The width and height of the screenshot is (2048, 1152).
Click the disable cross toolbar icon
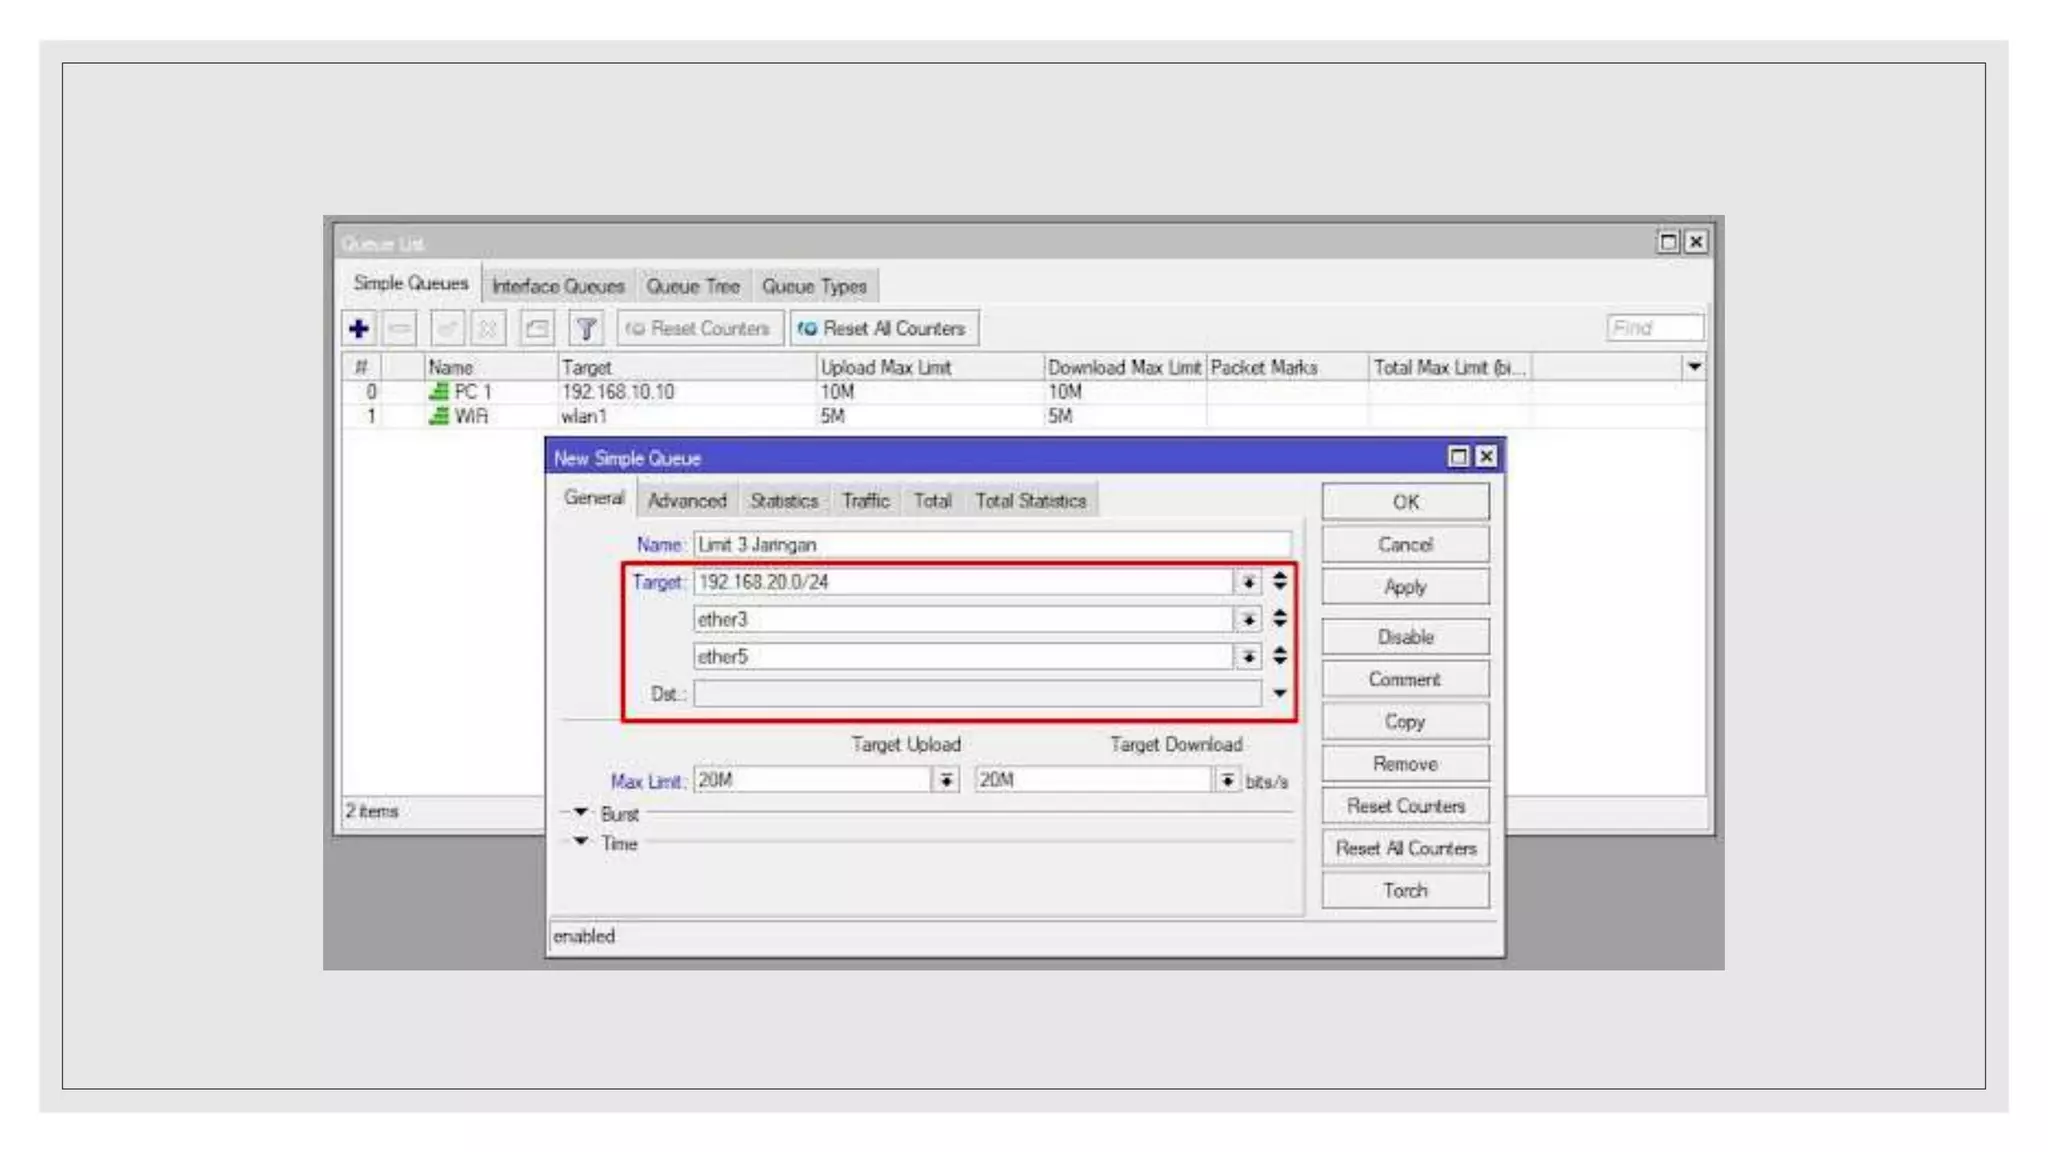tap(488, 328)
